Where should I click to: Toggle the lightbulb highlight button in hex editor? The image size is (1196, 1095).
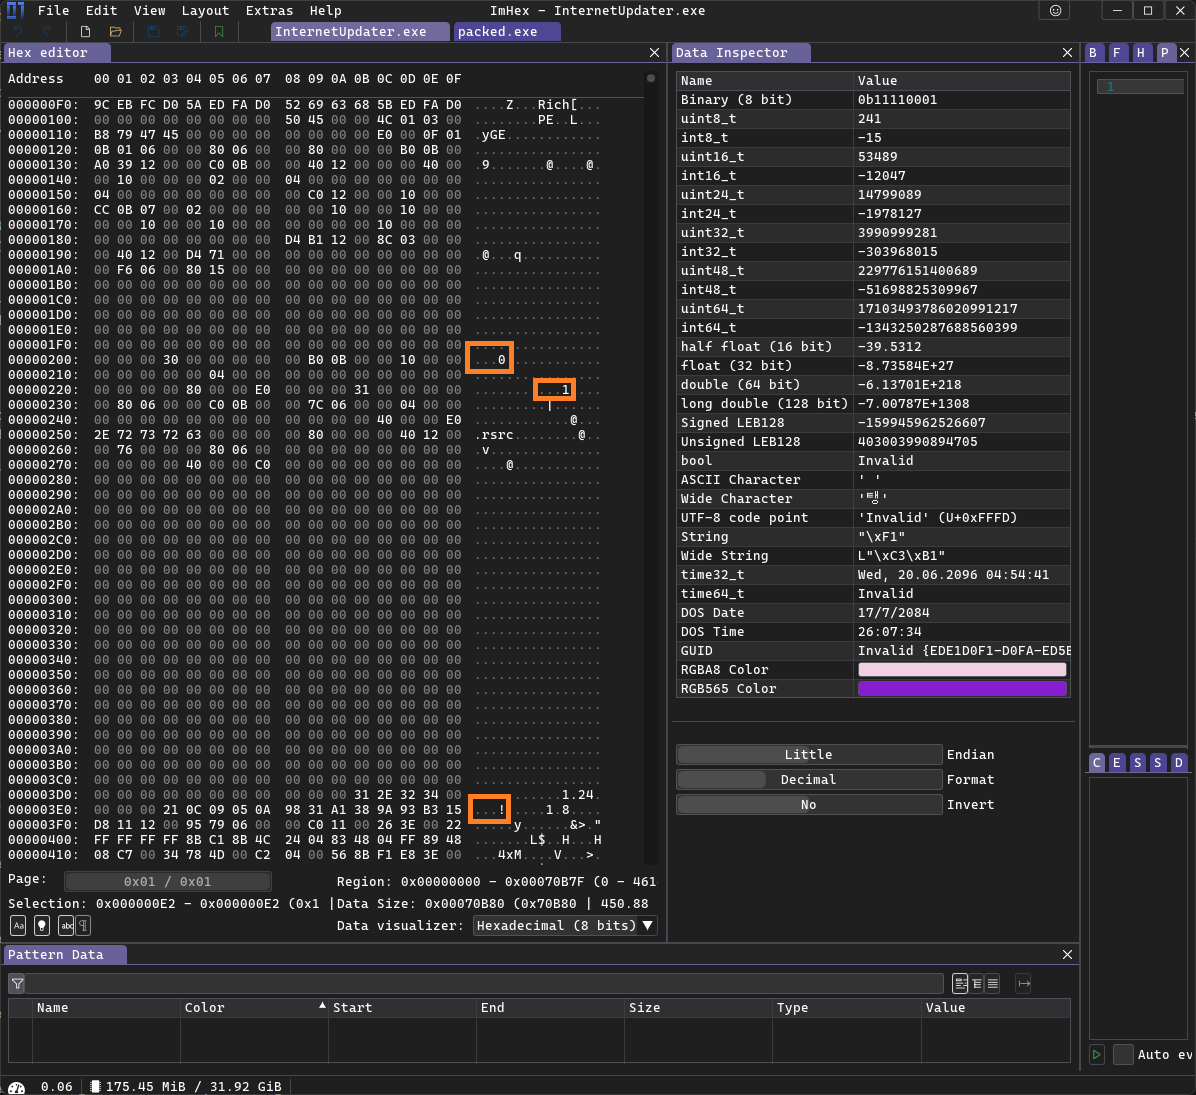[x=42, y=926]
